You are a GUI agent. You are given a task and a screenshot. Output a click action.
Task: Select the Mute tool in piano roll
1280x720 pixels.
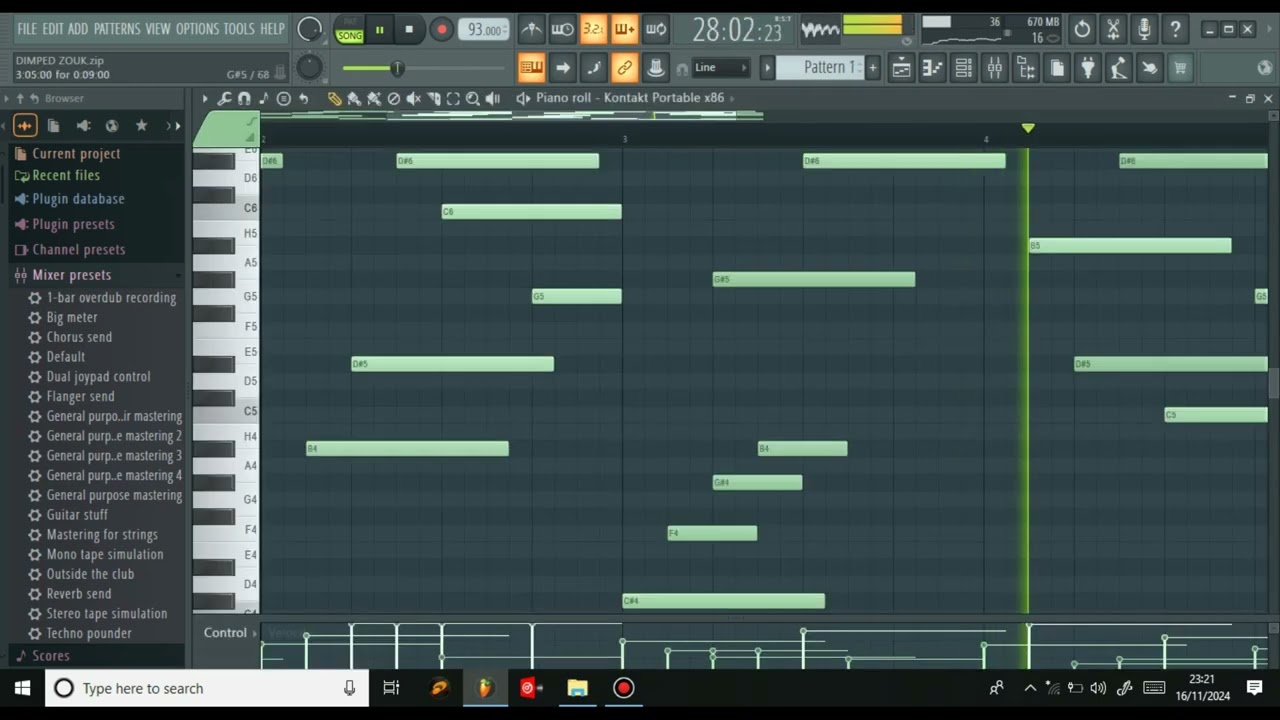[x=413, y=98]
